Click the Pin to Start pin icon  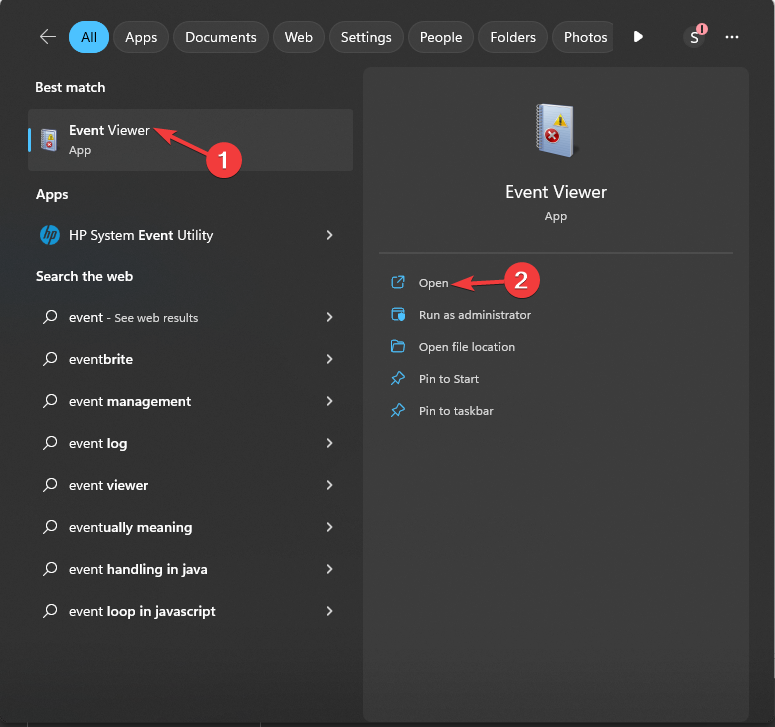(398, 378)
